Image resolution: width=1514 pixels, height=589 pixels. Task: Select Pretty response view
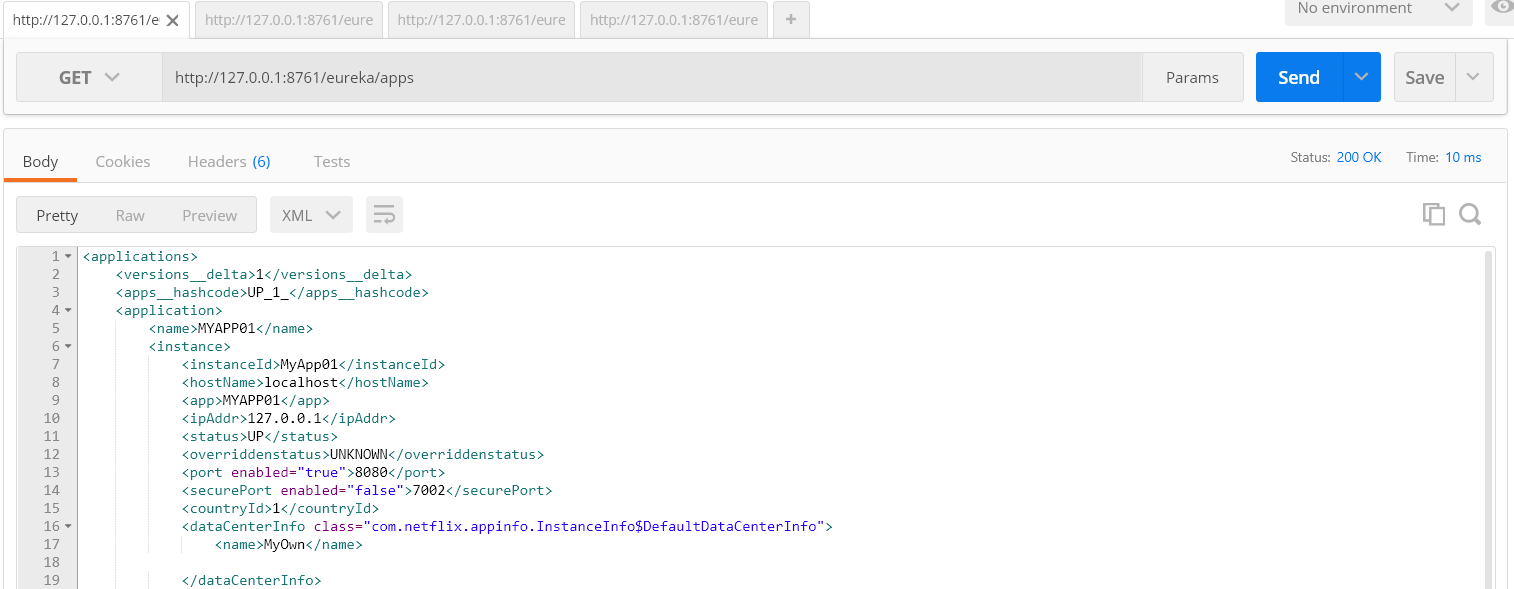tap(57, 215)
